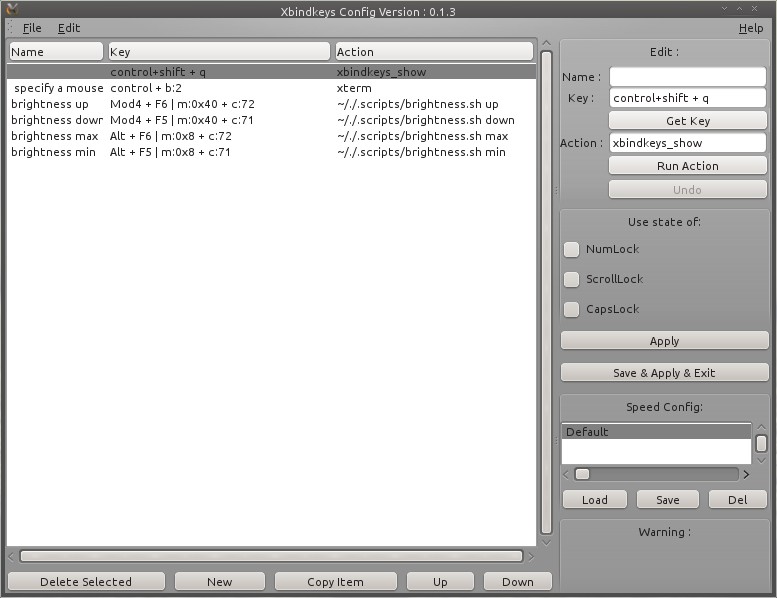Click the keybinding list vertical scrollbar
Screen dimensions: 777x598
pos(547,292)
